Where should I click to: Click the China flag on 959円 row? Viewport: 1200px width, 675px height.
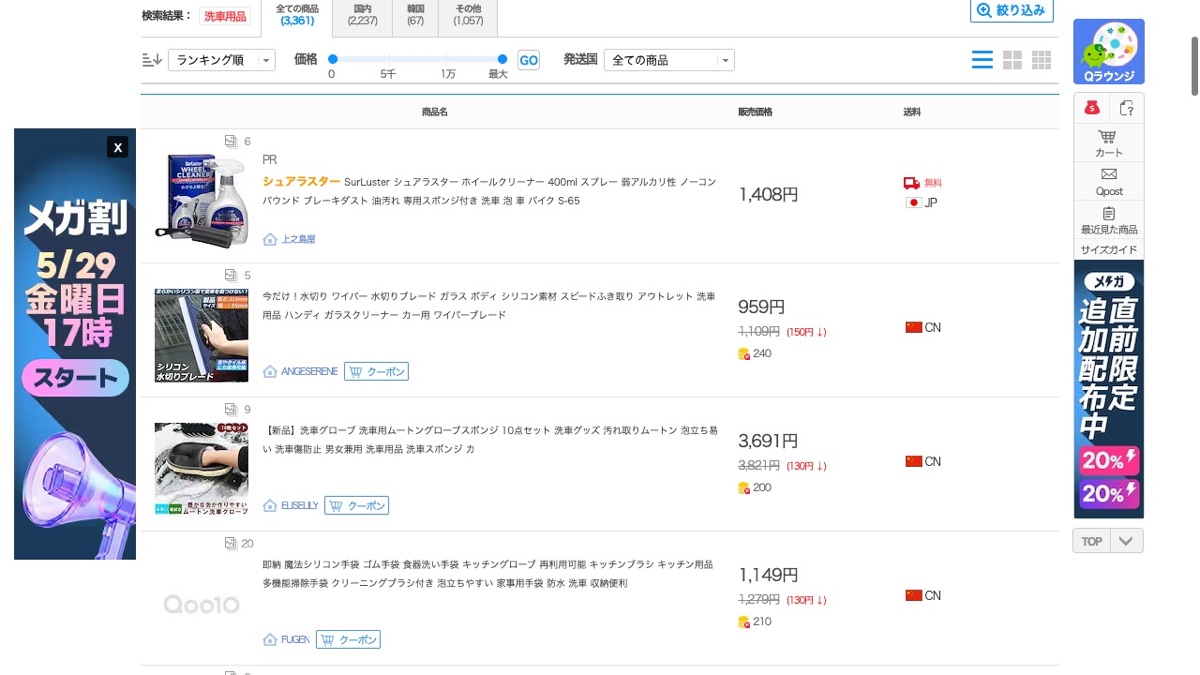click(913, 327)
